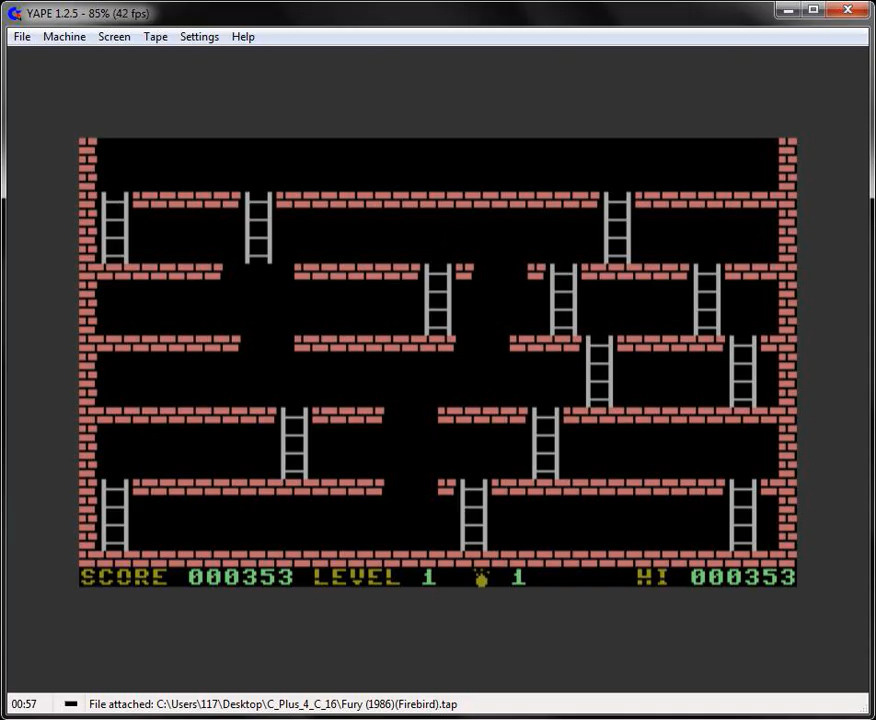Image resolution: width=876 pixels, height=720 pixels.
Task: Click the HI label in the game
Action: pos(653,577)
